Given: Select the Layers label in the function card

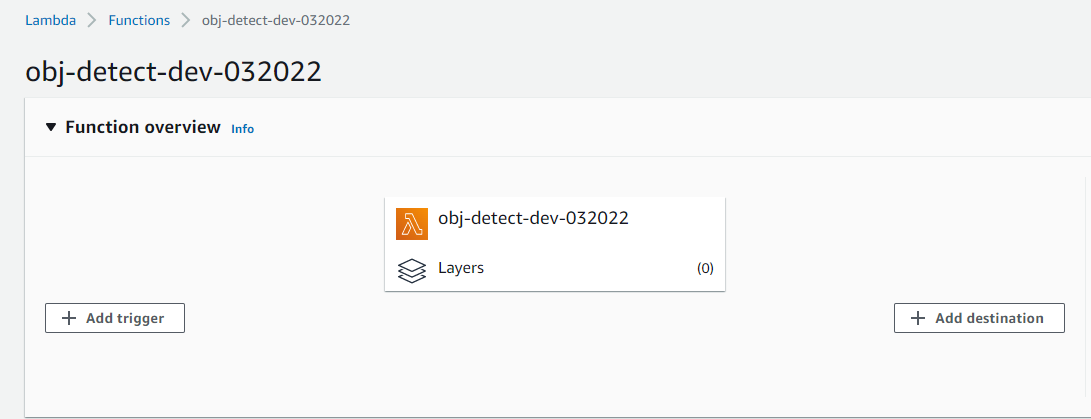Looking at the screenshot, I should 461,268.
